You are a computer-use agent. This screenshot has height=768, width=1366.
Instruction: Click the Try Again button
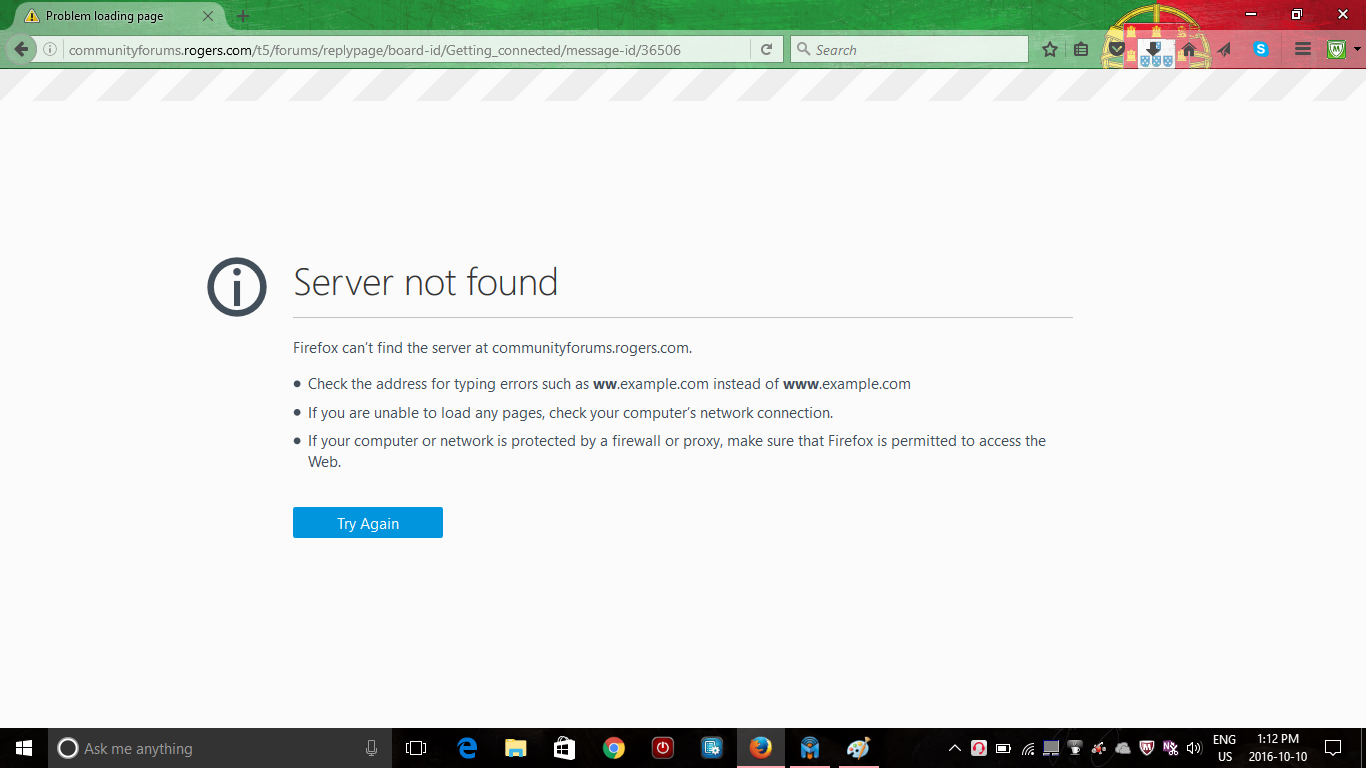point(368,523)
